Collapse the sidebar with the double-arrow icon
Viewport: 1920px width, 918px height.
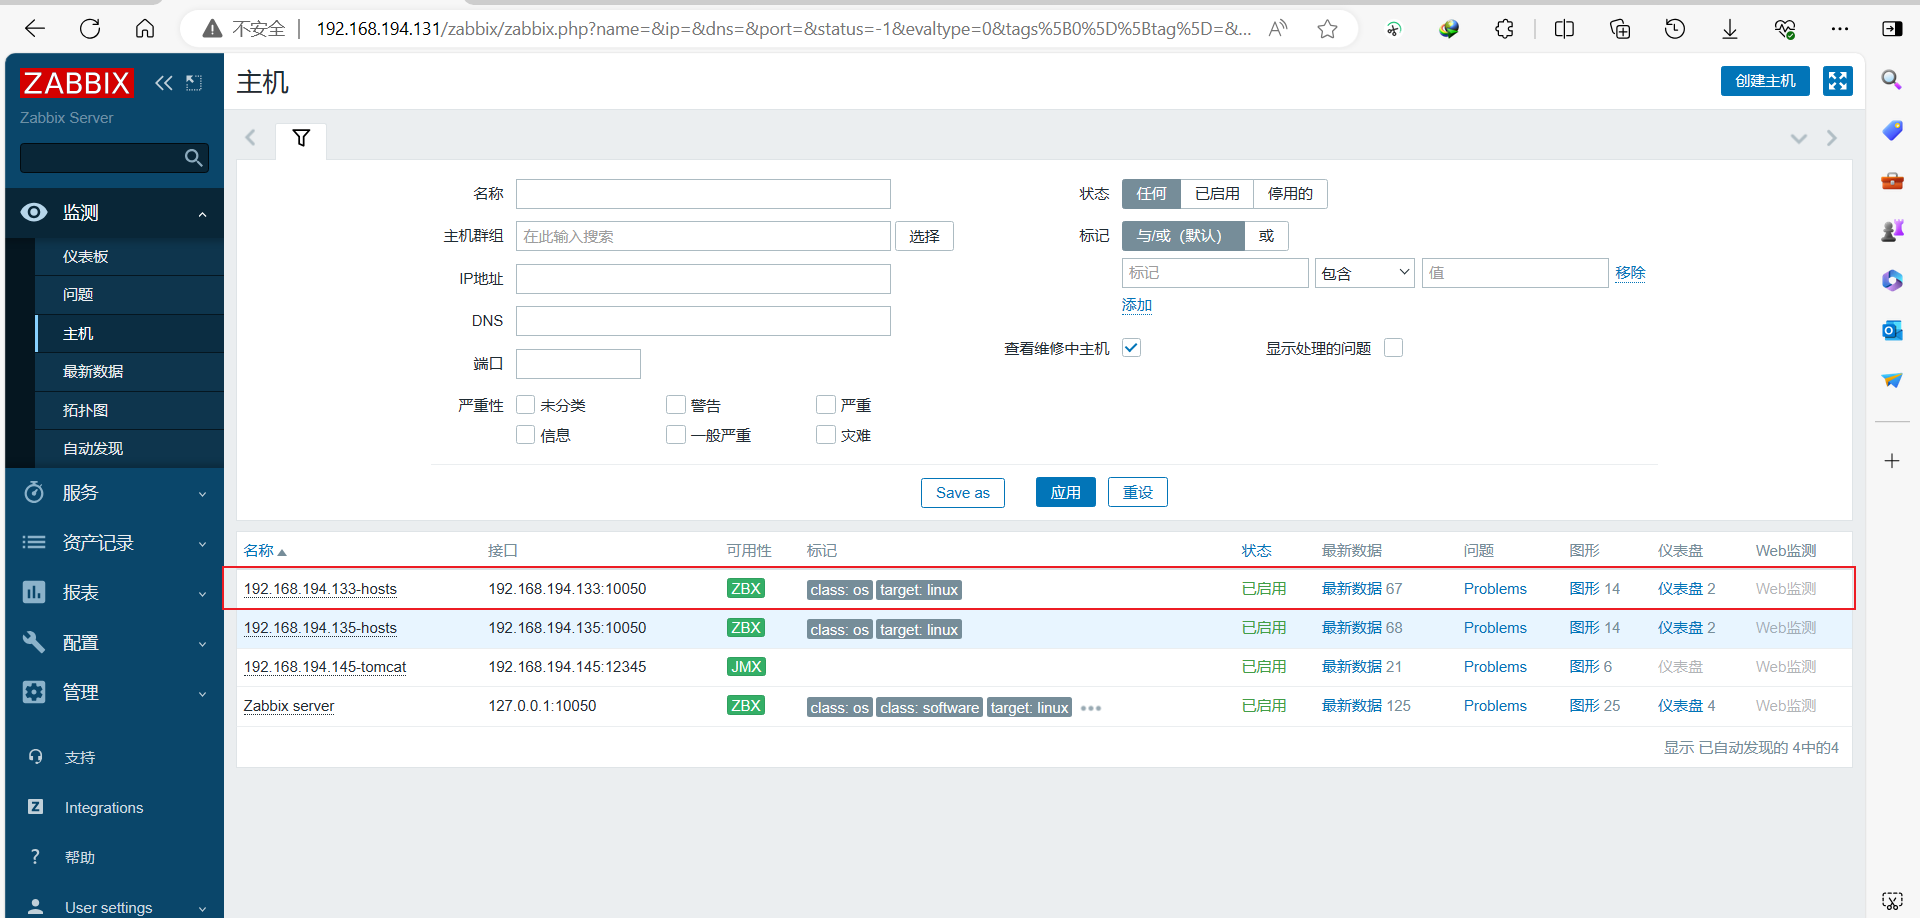click(x=164, y=83)
